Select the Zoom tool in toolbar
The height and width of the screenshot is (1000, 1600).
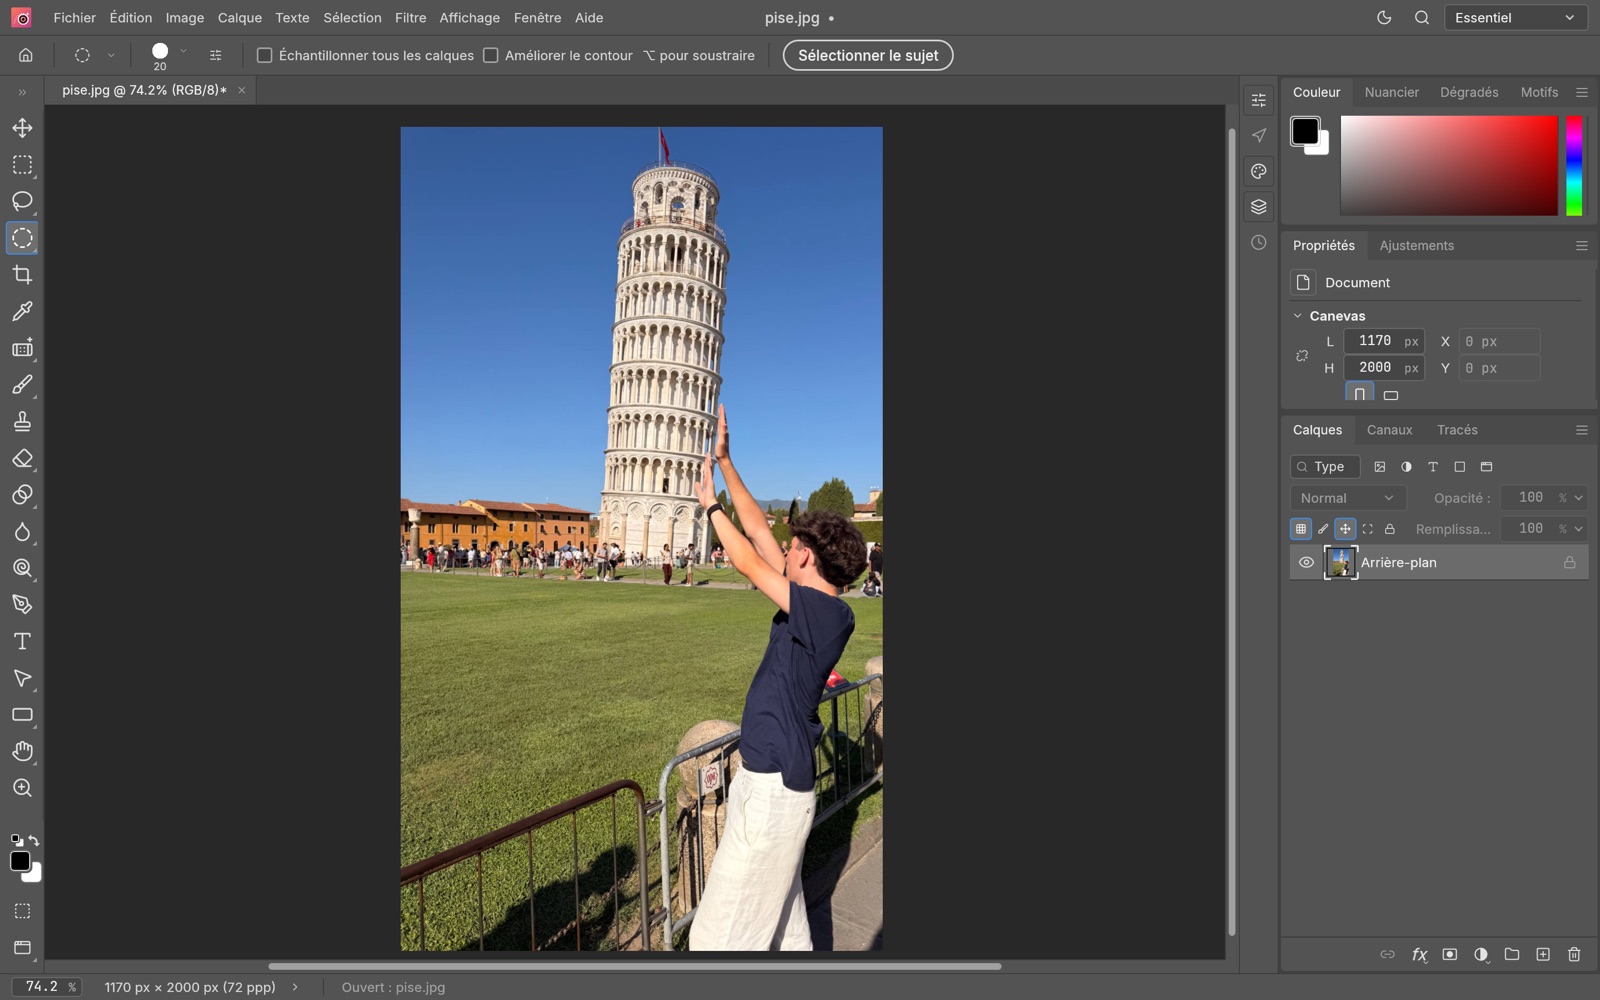click(22, 788)
